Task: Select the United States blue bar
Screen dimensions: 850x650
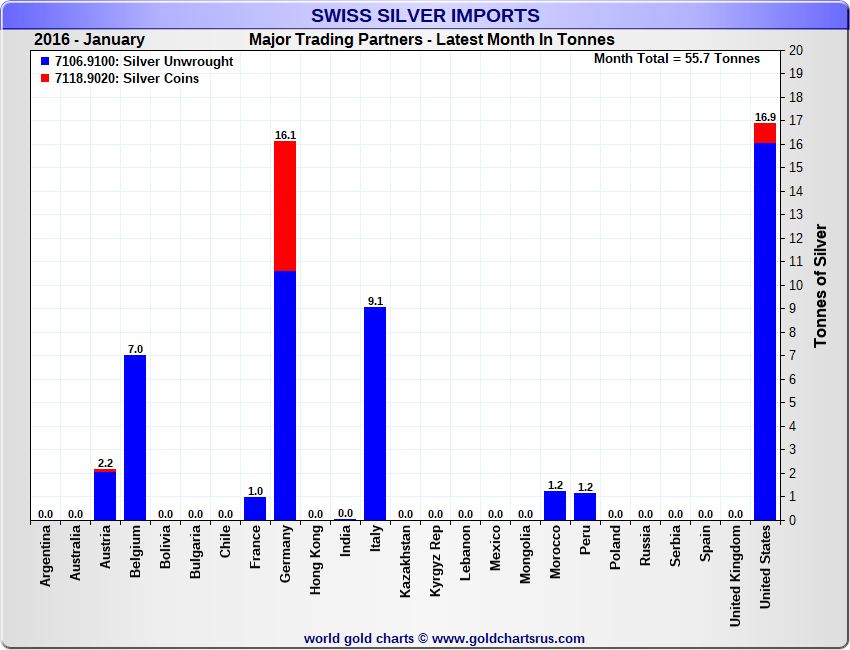Action: point(765,330)
